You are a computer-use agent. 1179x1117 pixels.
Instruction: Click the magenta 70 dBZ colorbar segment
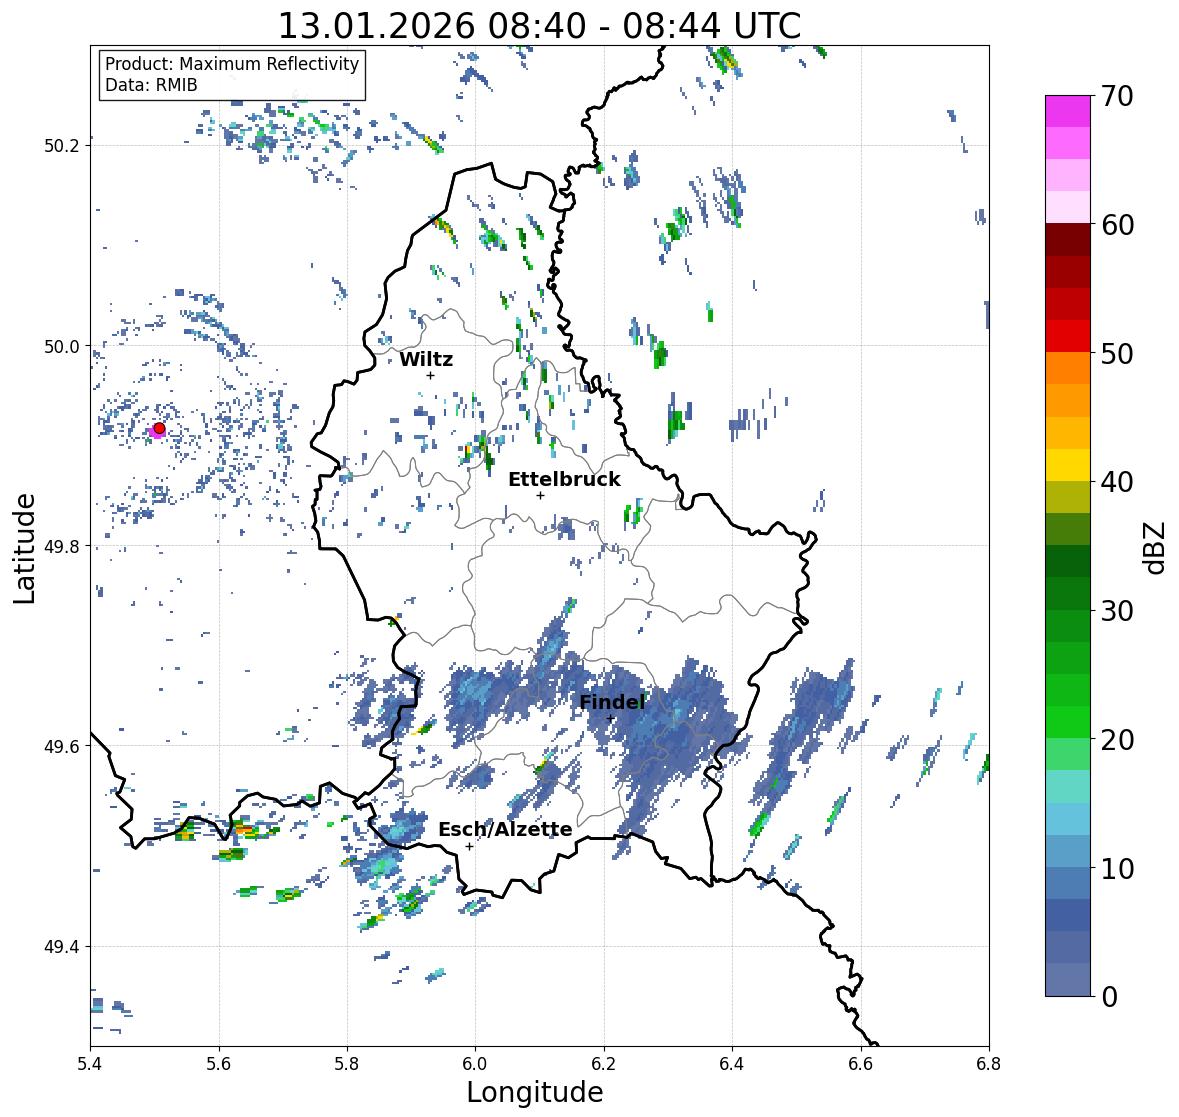[x=1068, y=111]
